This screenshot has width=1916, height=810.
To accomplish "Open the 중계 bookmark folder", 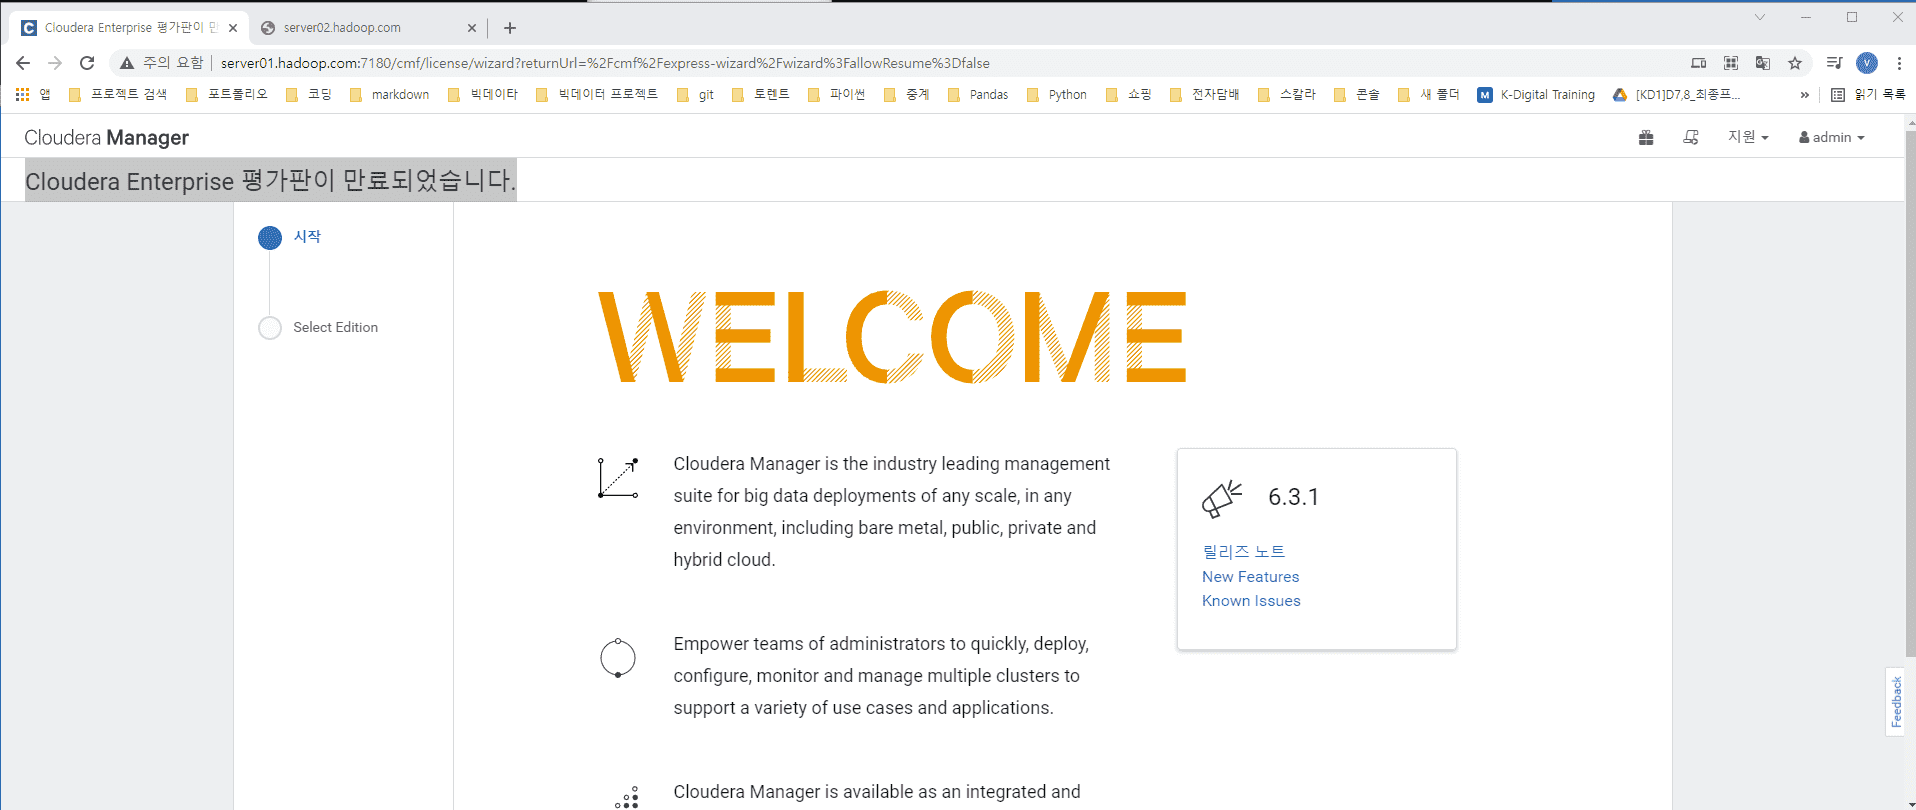I will pyautogui.click(x=907, y=95).
